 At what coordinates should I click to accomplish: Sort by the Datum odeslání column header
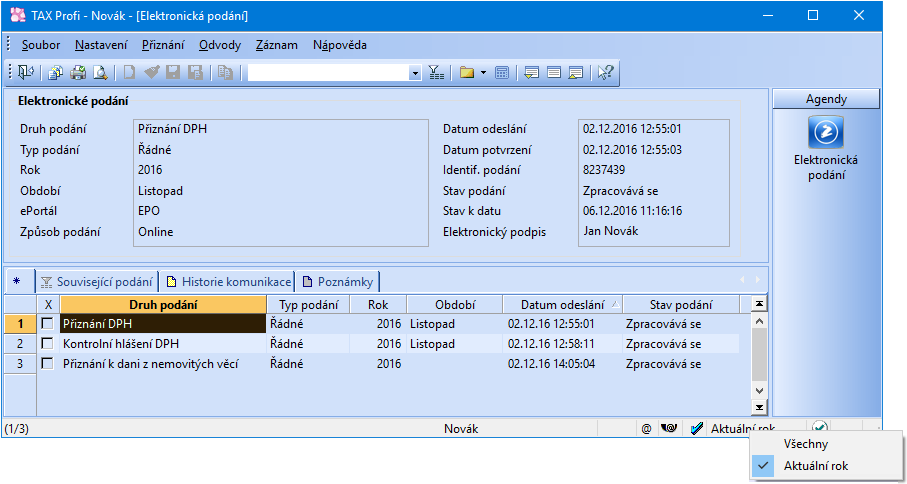pos(562,304)
